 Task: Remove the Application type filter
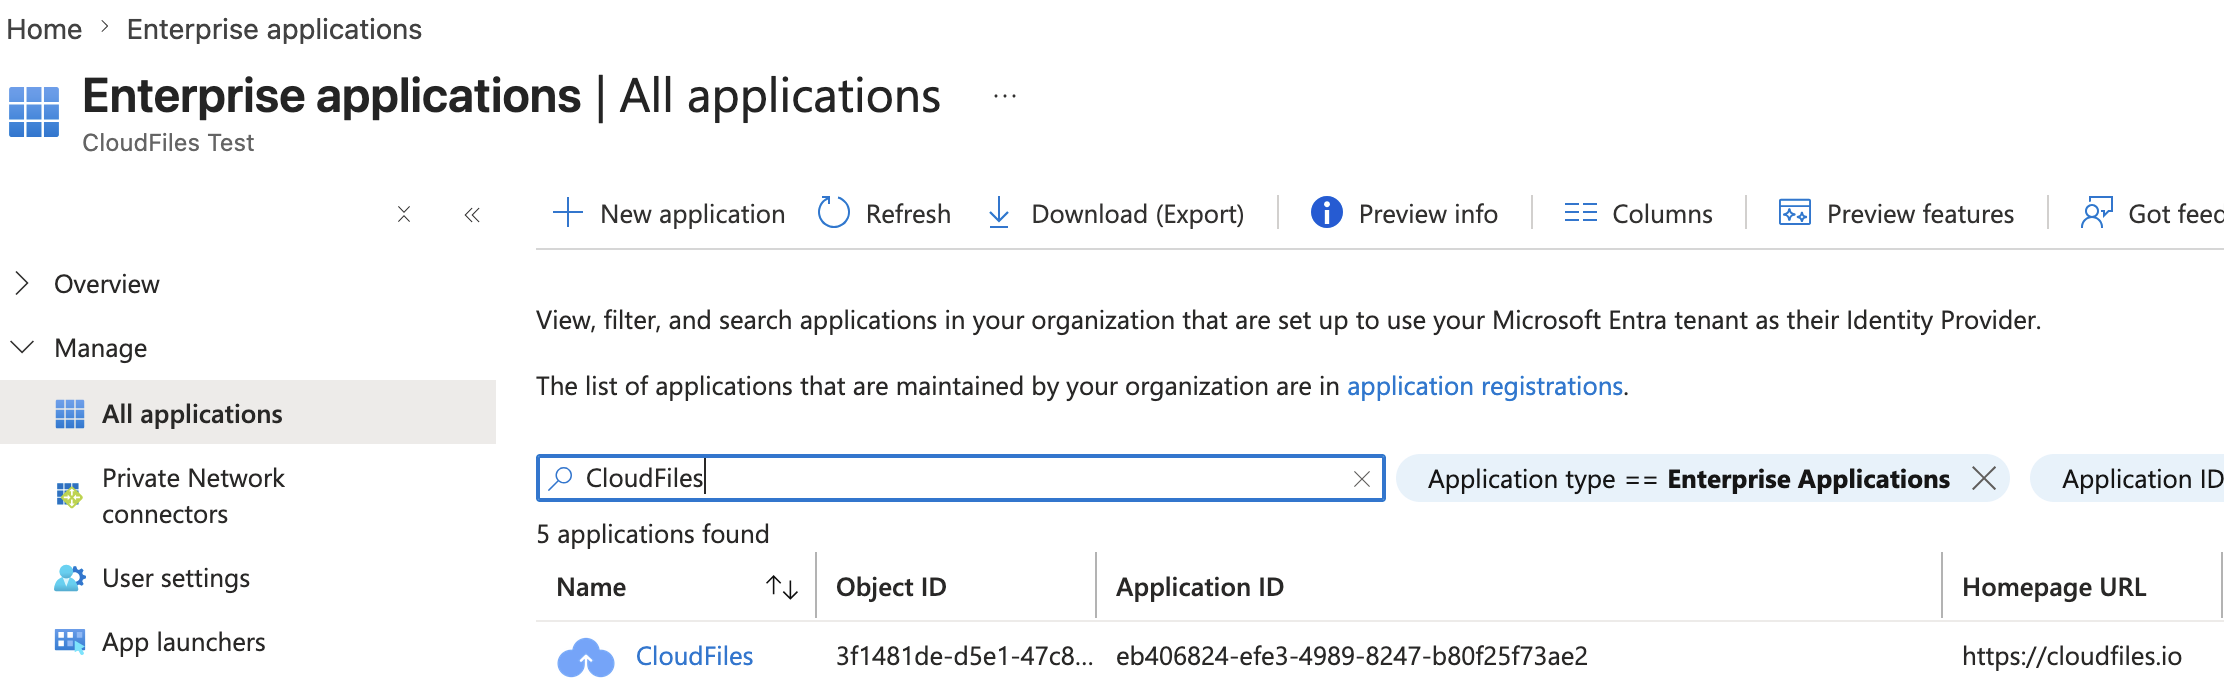coord(1984,479)
